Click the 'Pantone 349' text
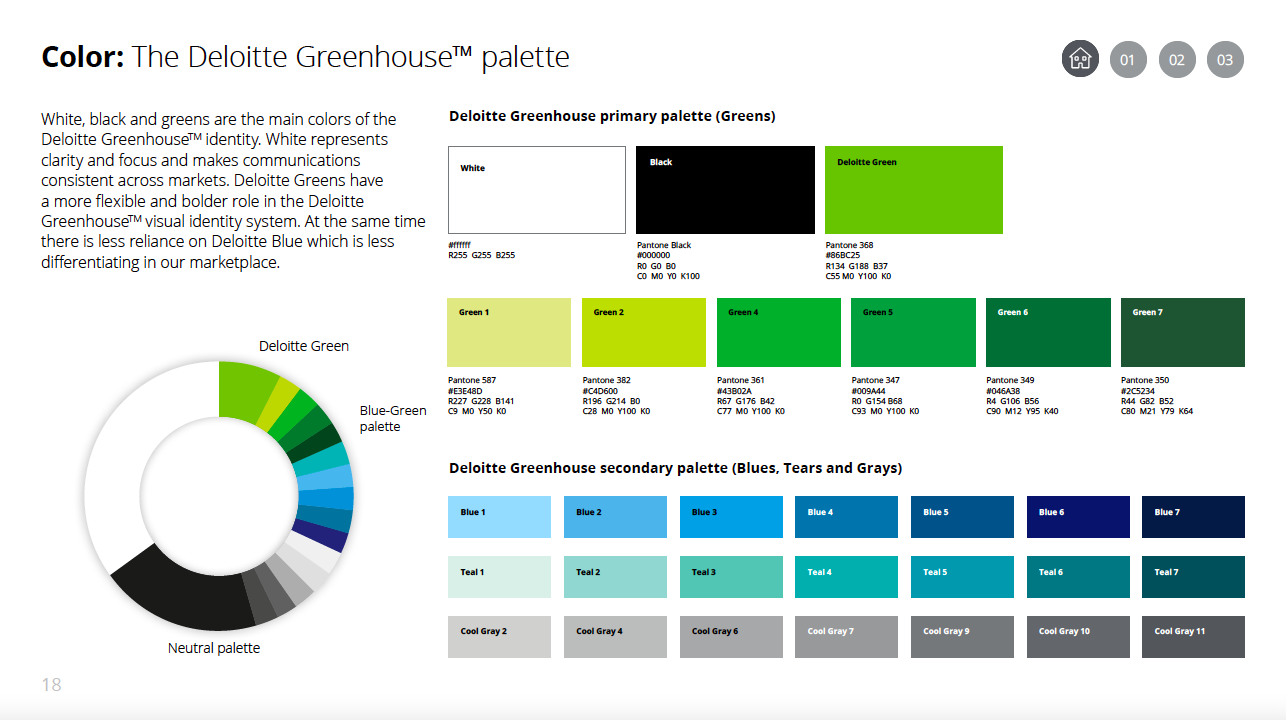 1008,380
